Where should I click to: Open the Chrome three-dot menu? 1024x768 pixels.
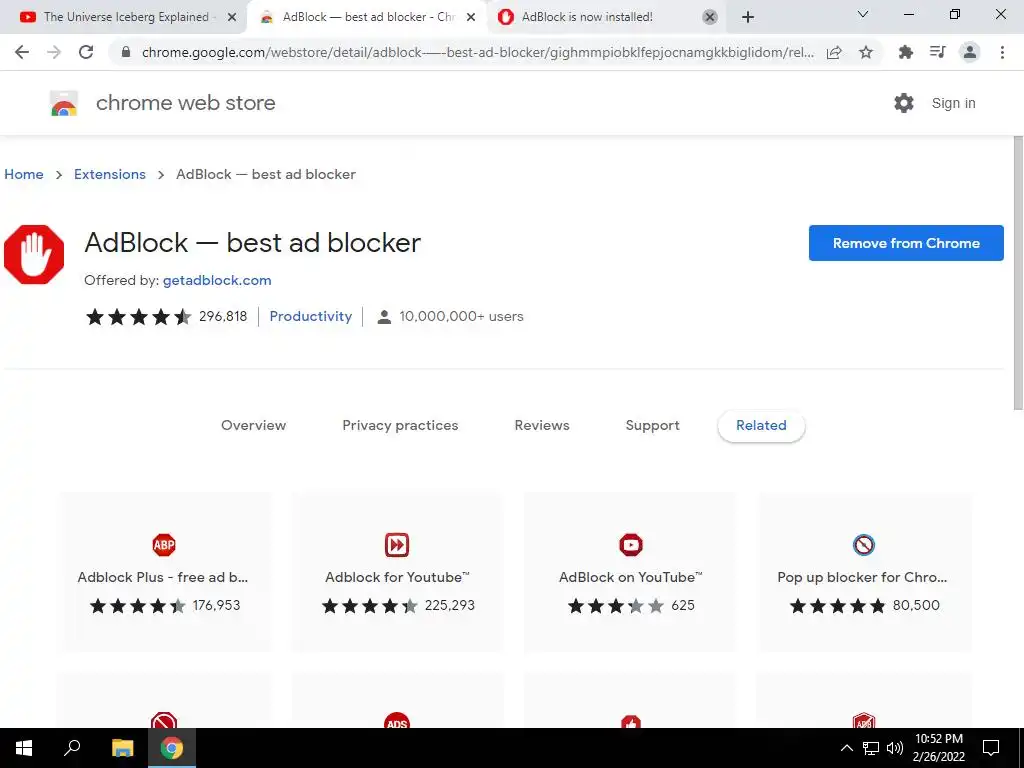coord(1002,52)
